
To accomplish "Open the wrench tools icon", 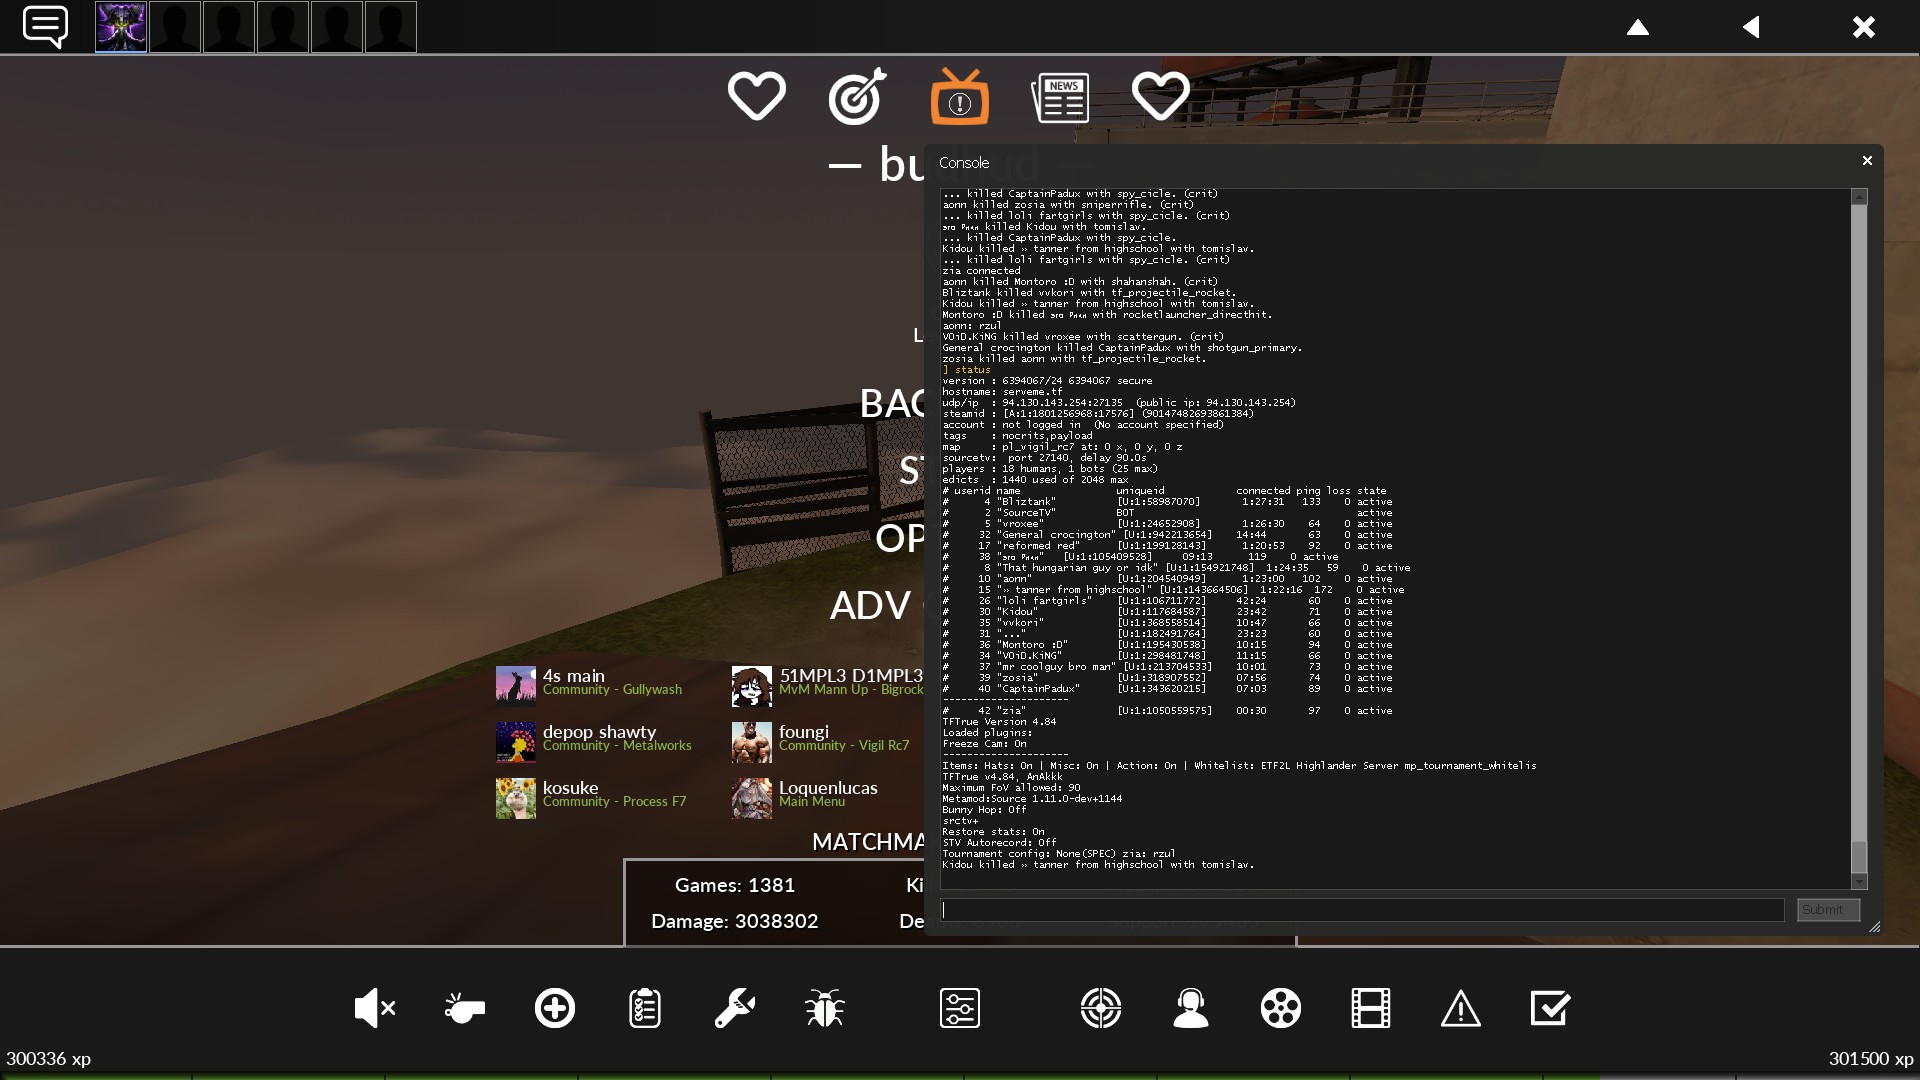I will tap(735, 1008).
